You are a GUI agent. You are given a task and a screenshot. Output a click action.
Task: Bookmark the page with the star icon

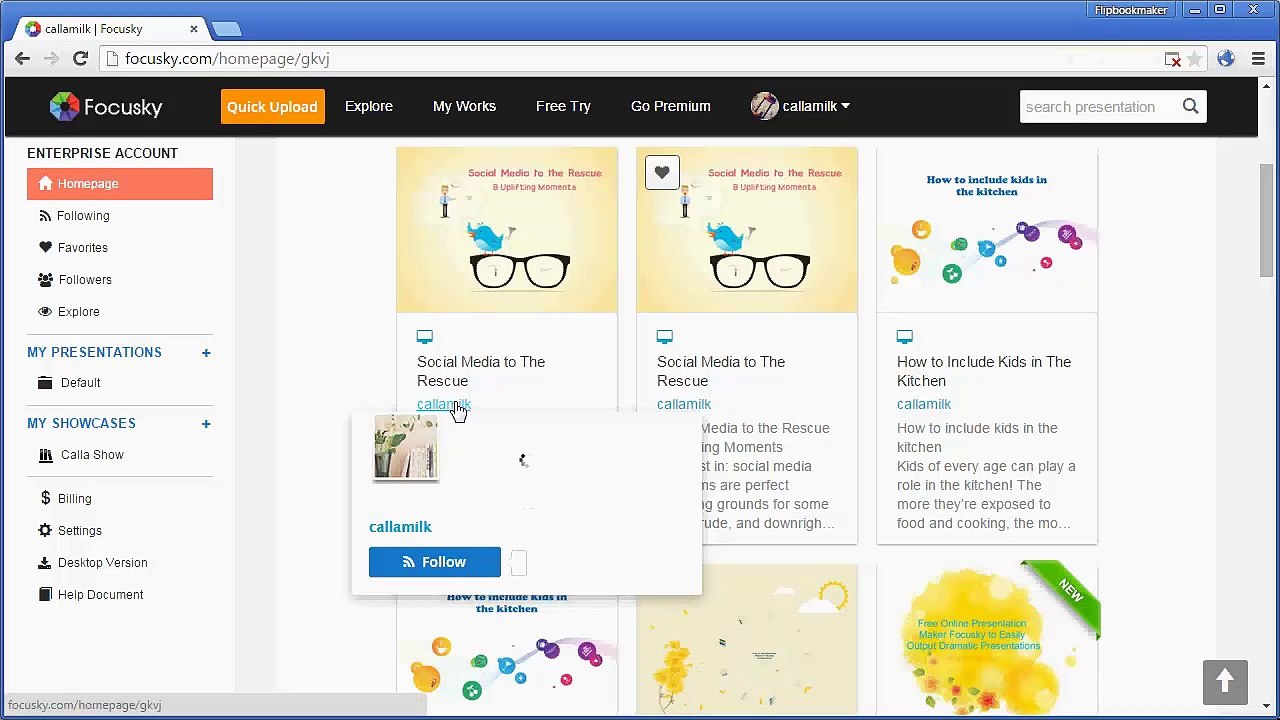coord(1195,59)
